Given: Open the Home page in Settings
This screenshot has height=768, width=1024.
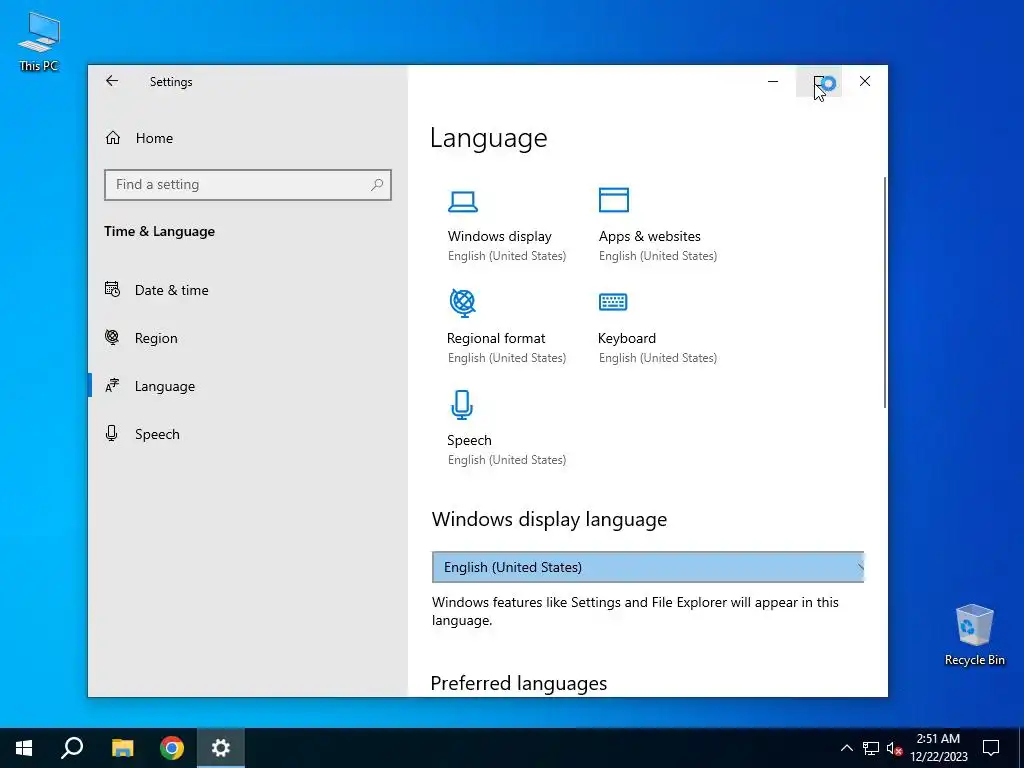Looking at the screenshot, I should [154, 138].
